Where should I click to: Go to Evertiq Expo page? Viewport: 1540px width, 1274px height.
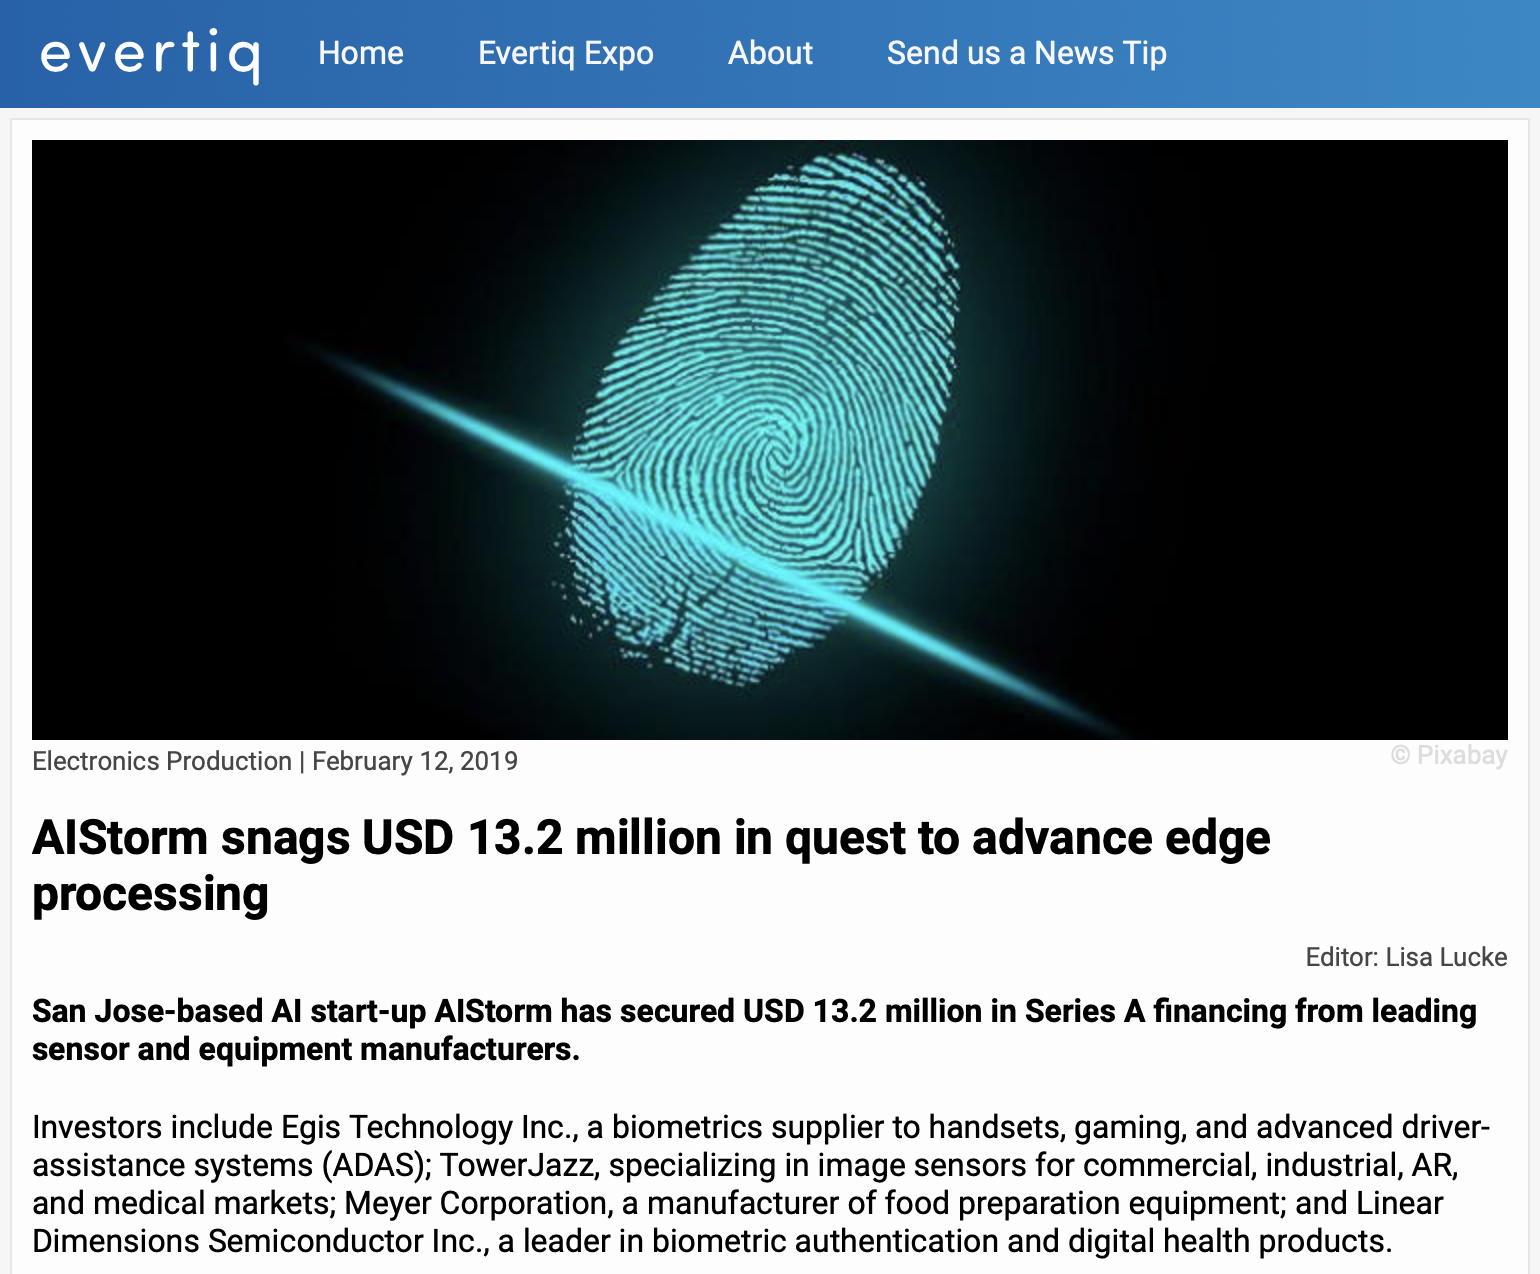tap(566, 53)
